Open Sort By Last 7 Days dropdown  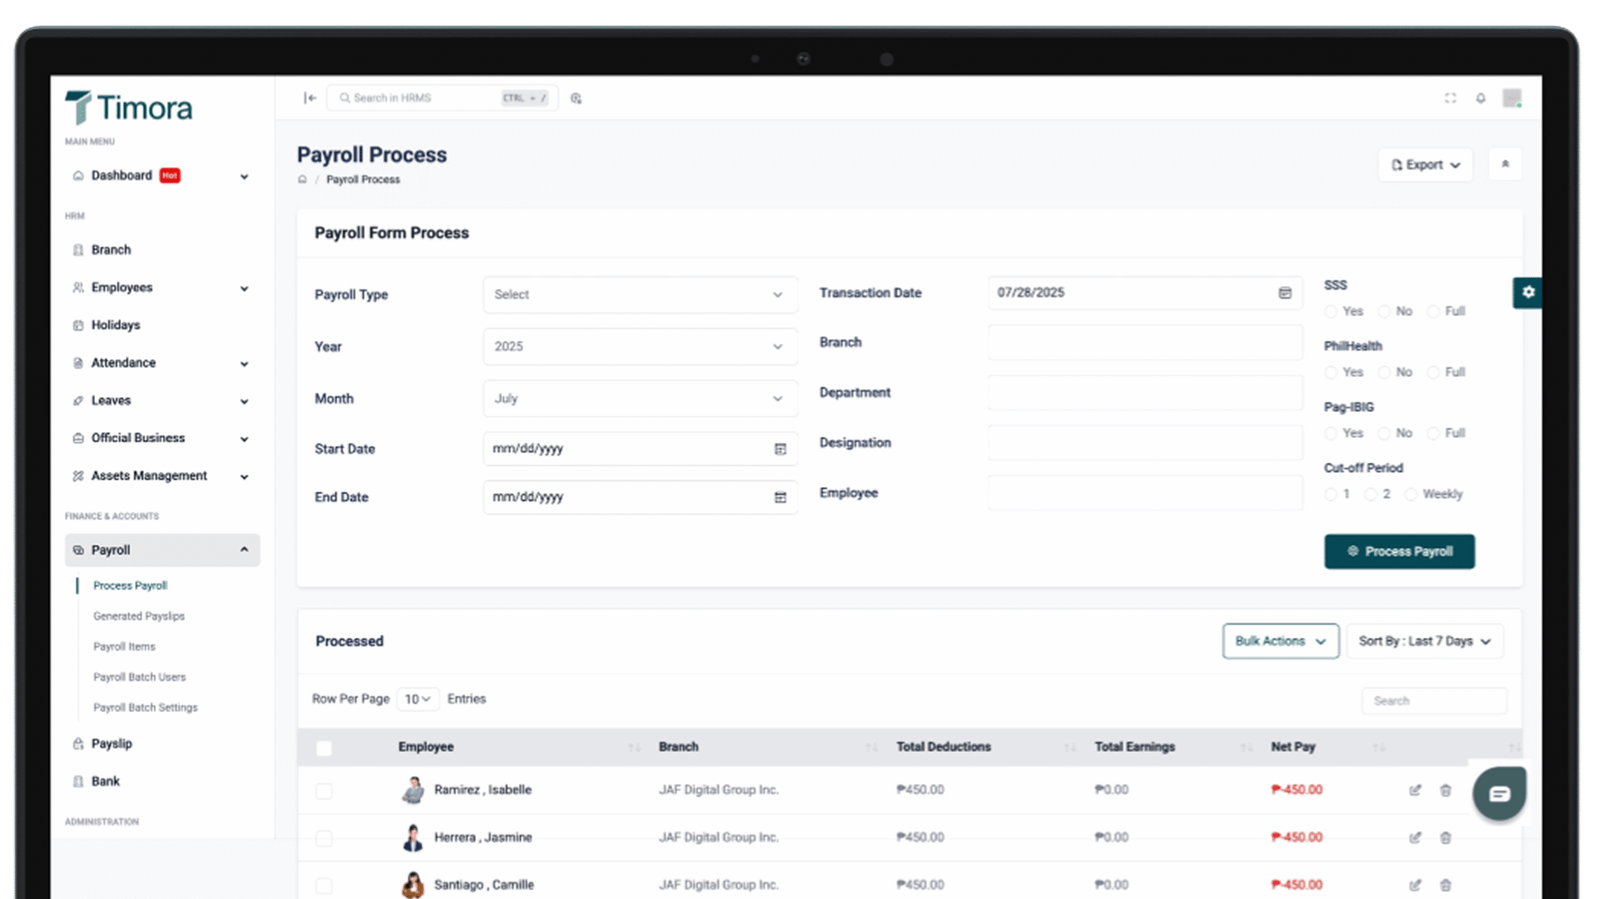1425,642
